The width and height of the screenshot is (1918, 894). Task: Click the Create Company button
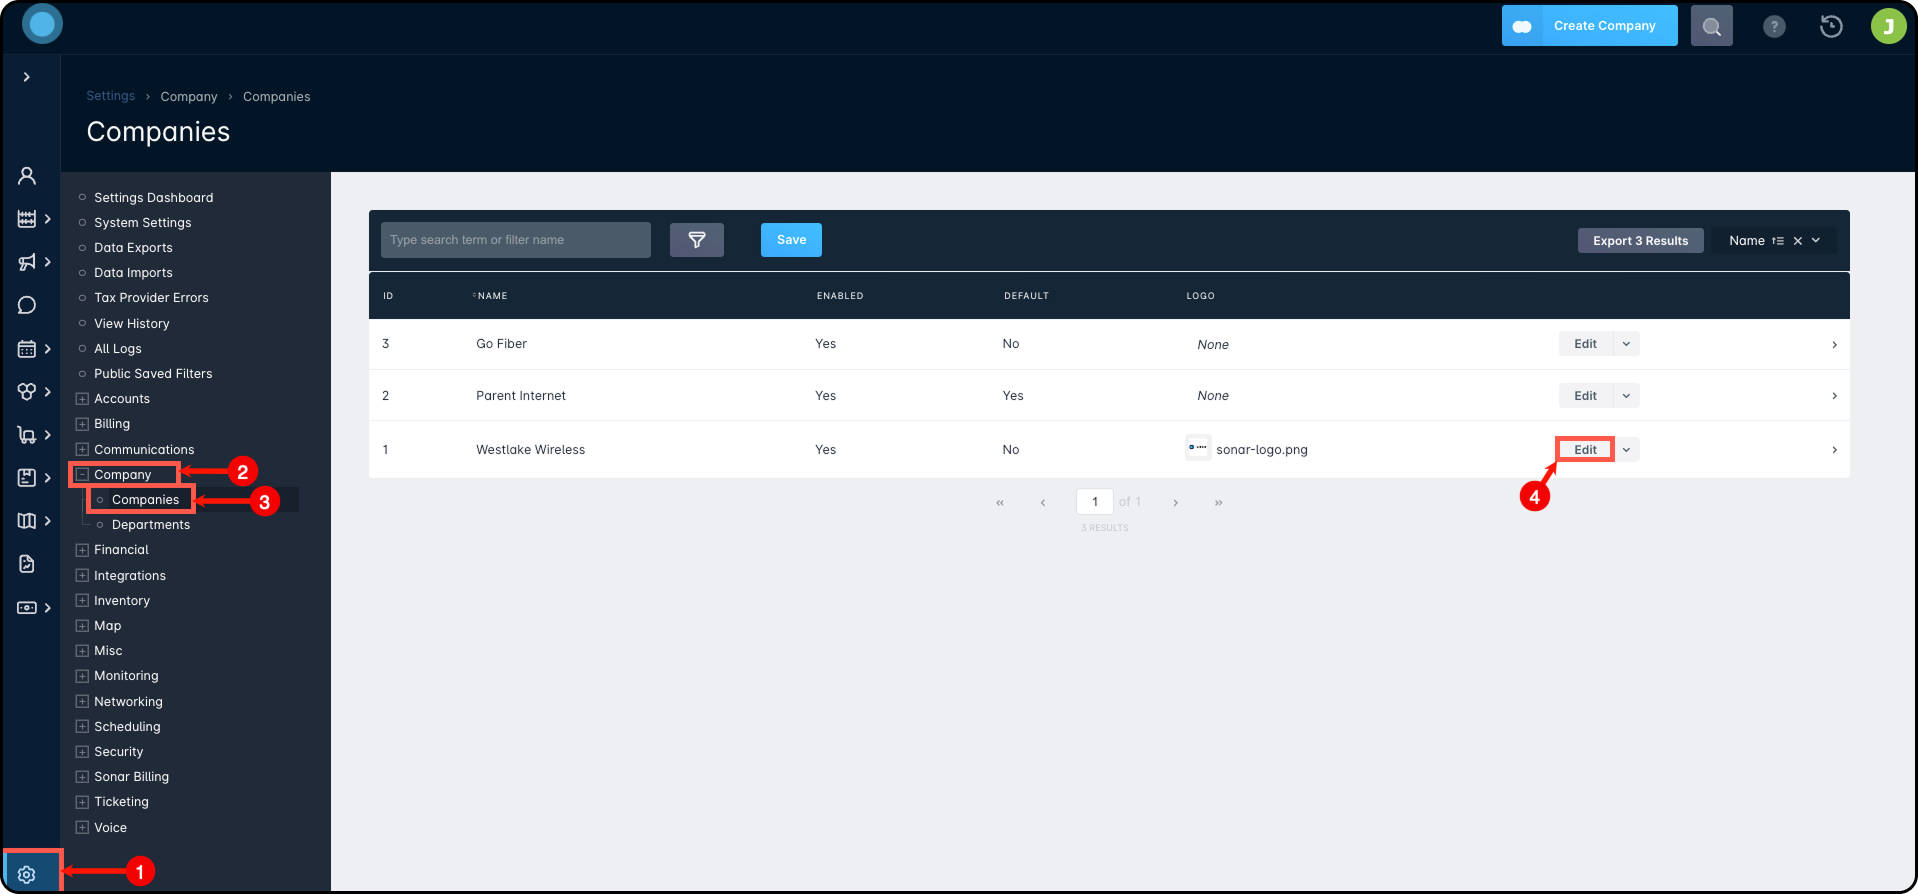[1589, 26]
